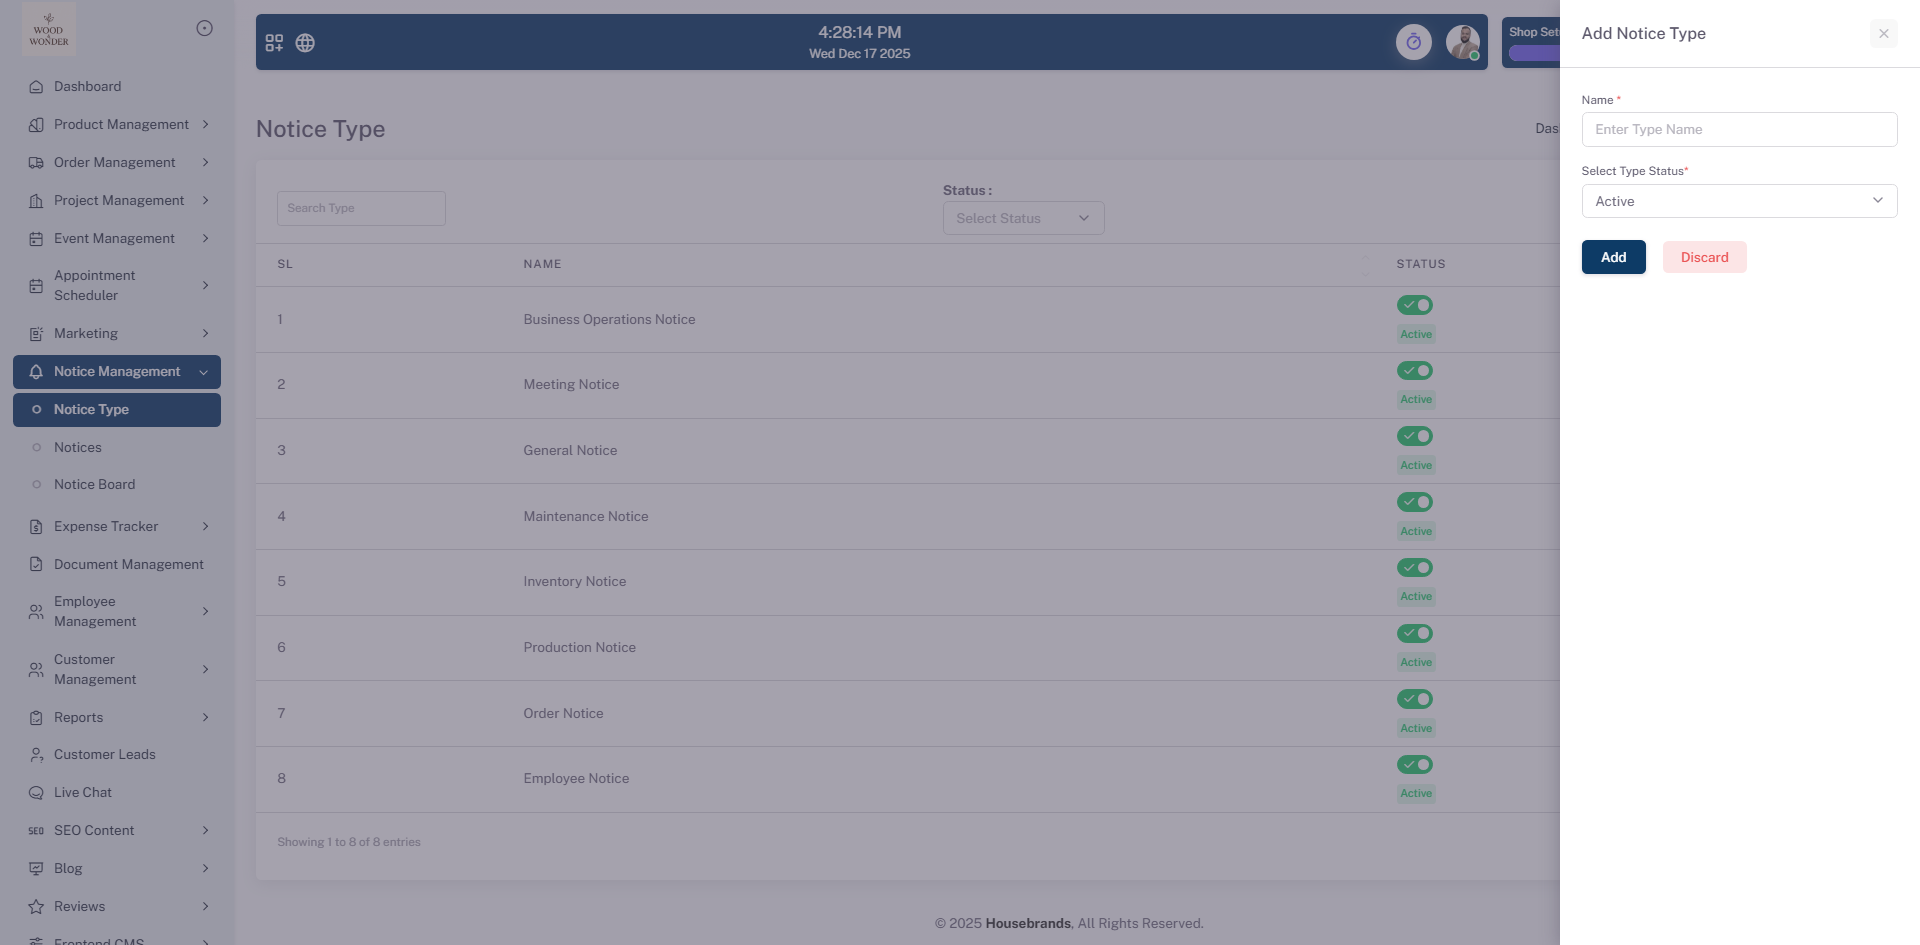This screenshot has height=945, width=1920.
Task: Click the Dashboard home icon in sidebar
Action: [x=36, y=87]
